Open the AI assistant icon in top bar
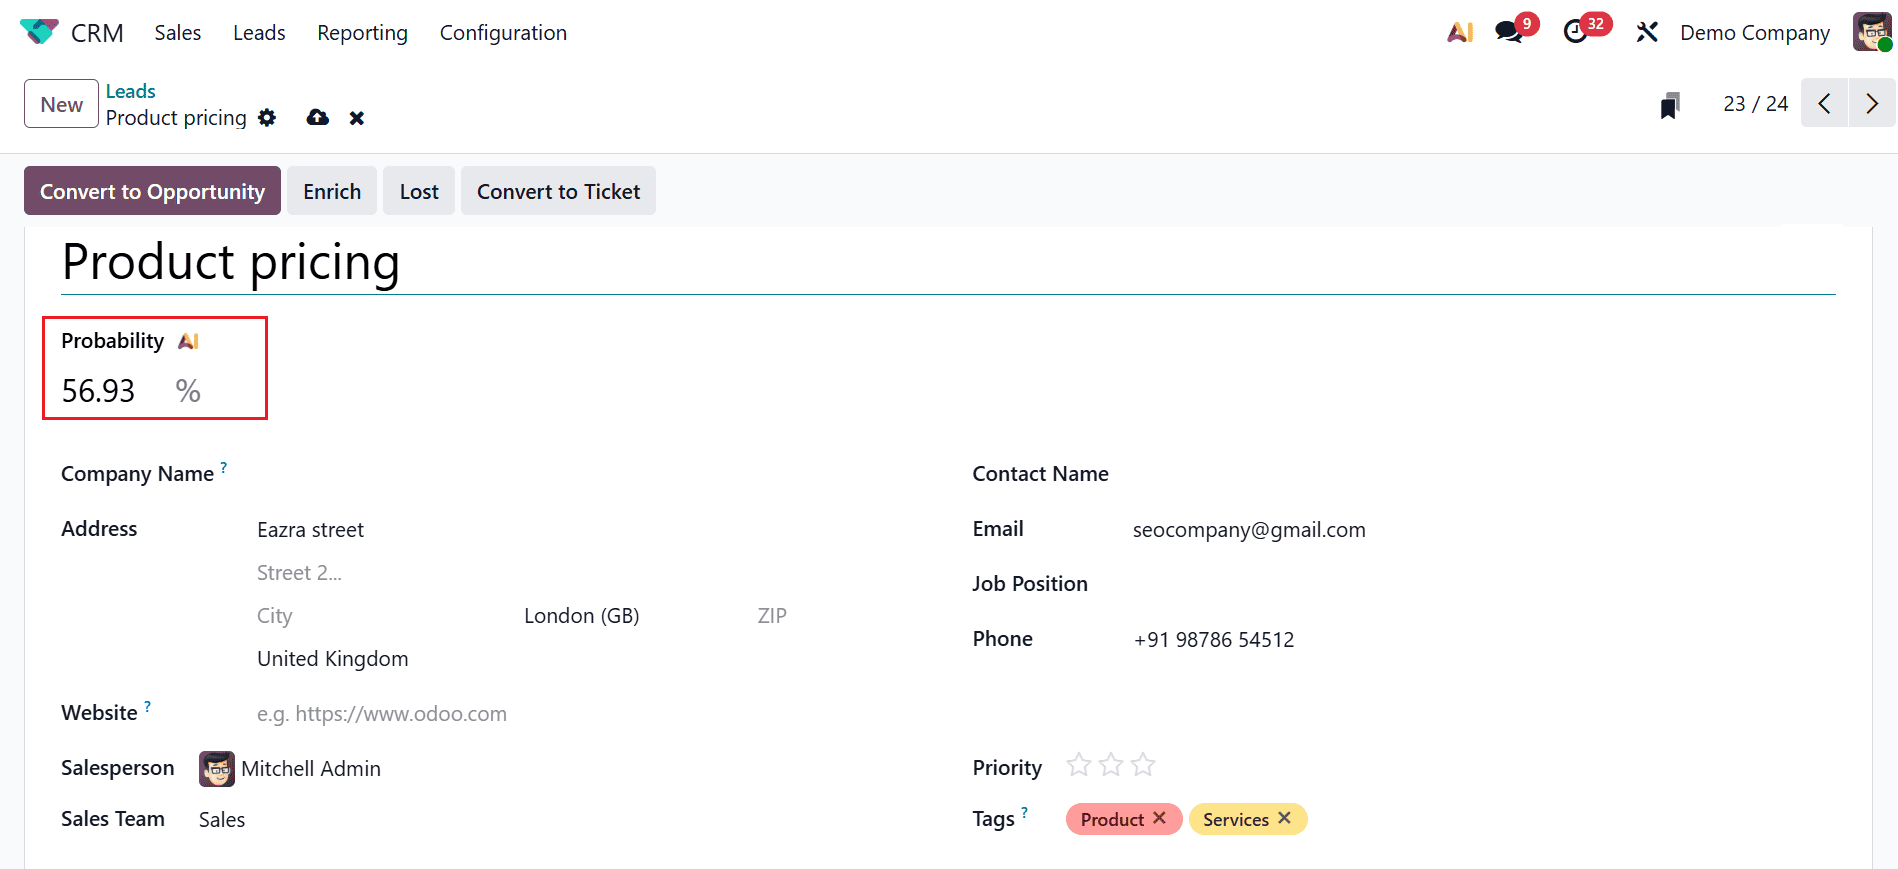 pyautogui.click(x=1460, y=32)
